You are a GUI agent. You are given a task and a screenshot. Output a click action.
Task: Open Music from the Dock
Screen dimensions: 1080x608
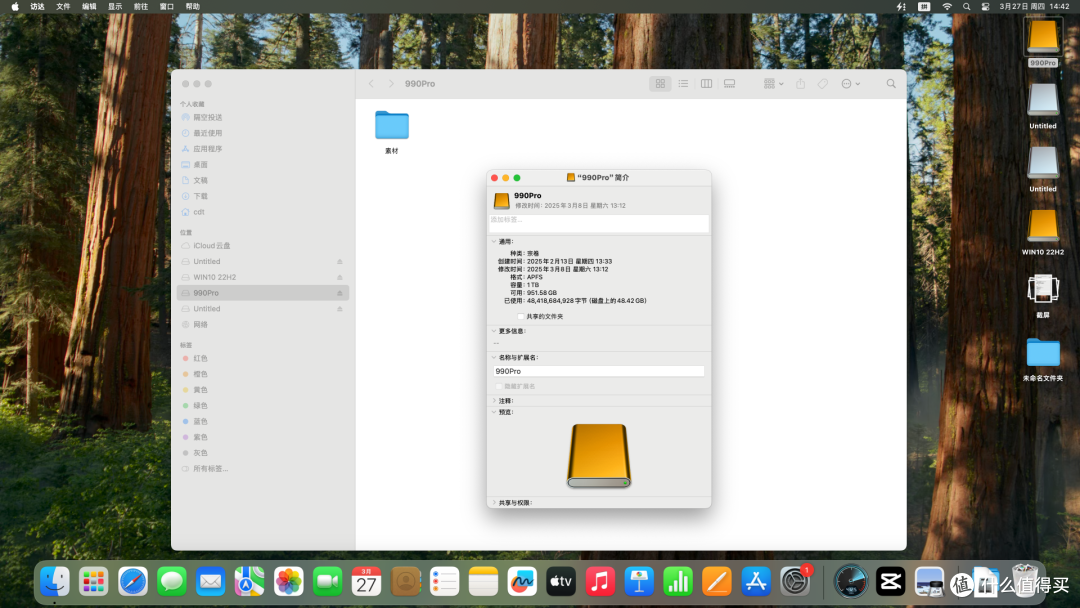(x=600, y=582)
